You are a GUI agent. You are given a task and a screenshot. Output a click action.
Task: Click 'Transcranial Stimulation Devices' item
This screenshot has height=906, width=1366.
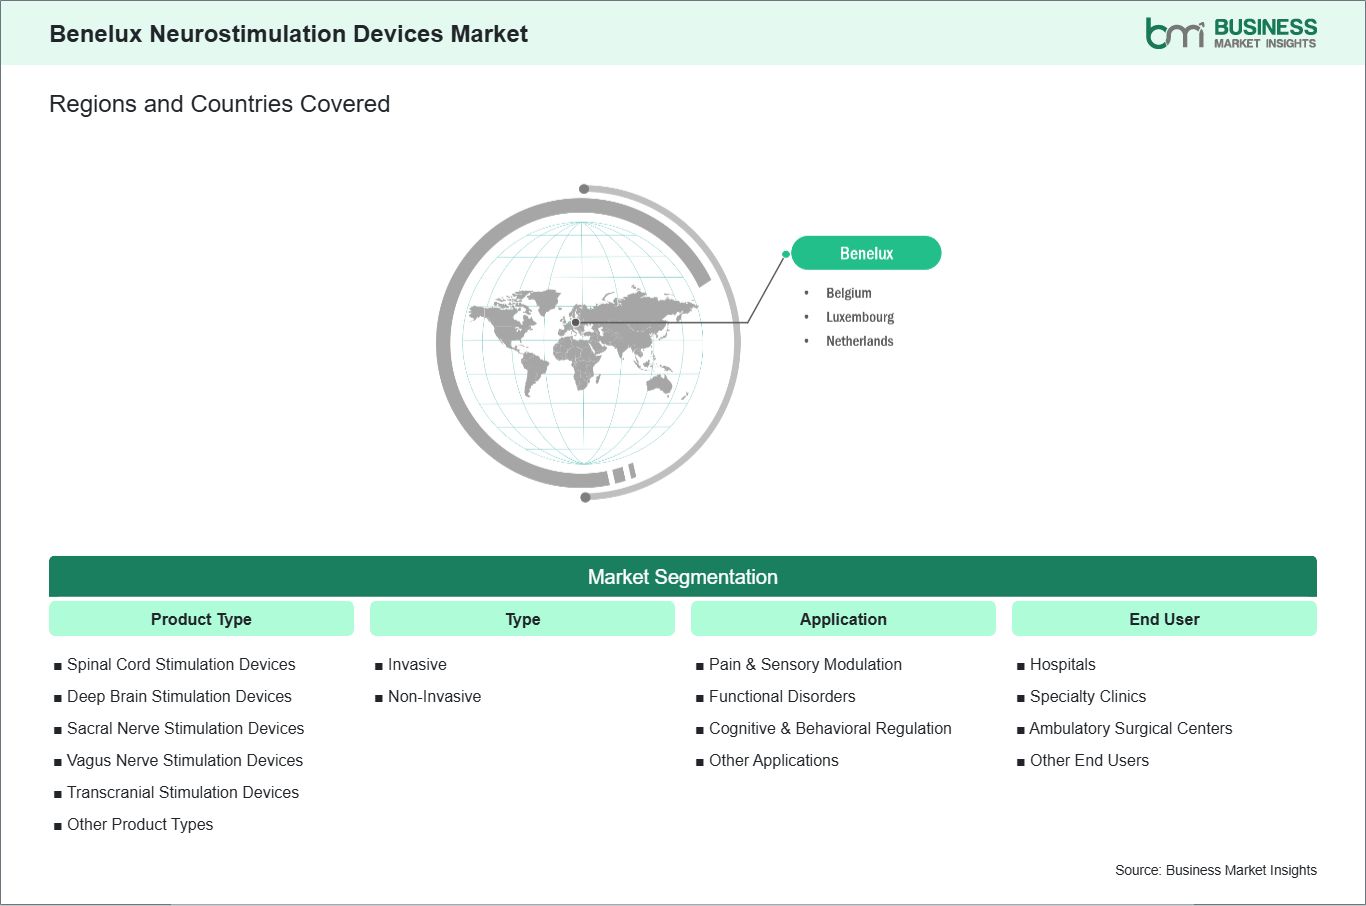[x=183, y=792]
